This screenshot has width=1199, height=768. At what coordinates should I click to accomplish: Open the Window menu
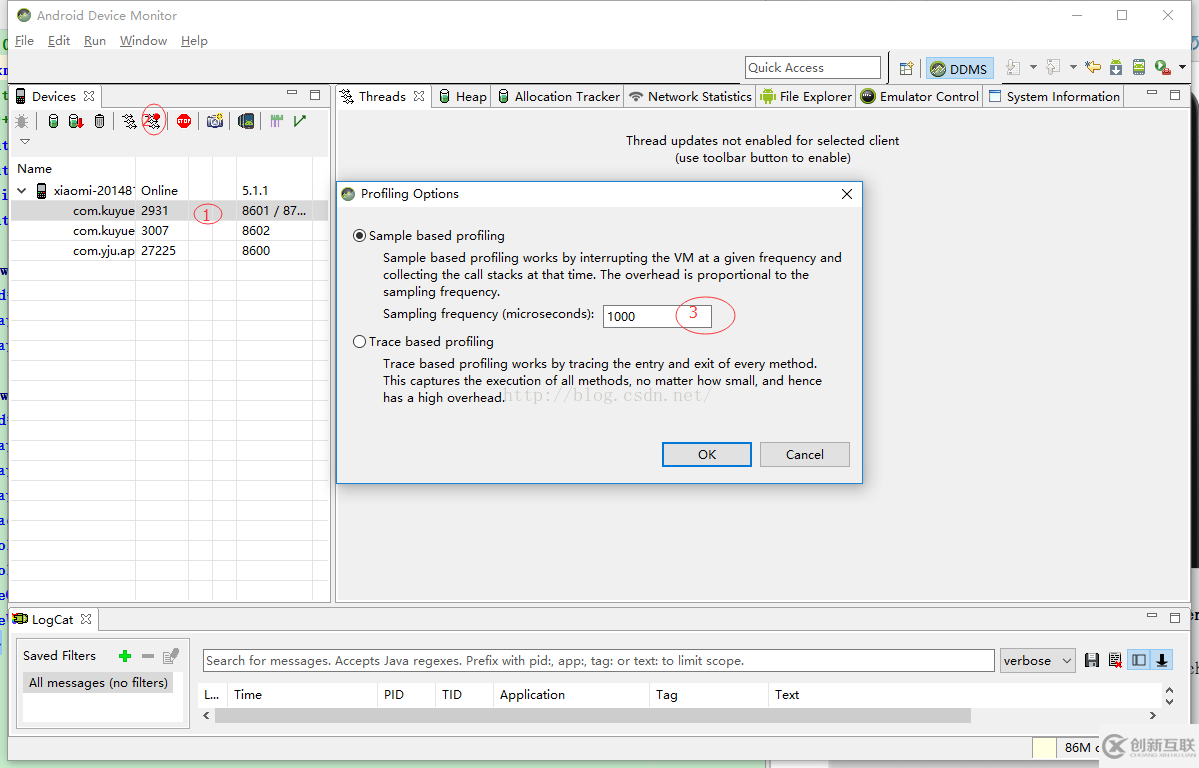pyautogui.click(x=143, y=41)
